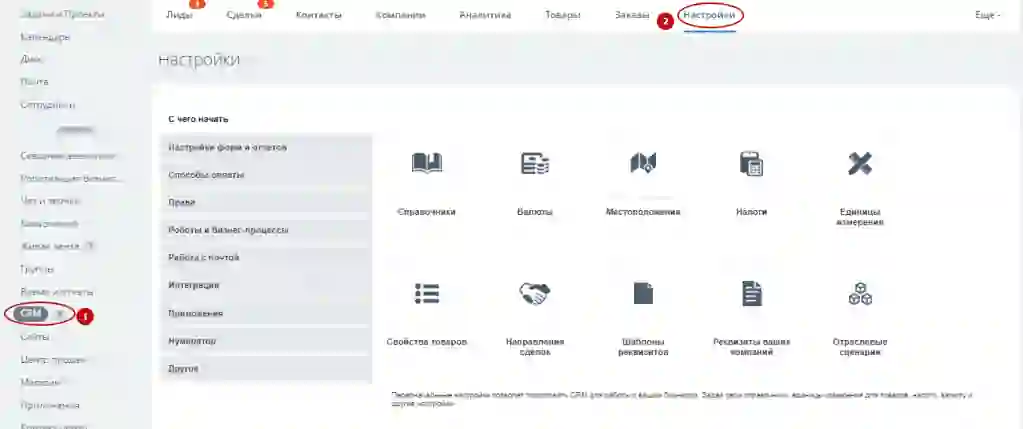Open the Направления сделок handshake icon
1023x429 pixels.
(x=535, y=293)
